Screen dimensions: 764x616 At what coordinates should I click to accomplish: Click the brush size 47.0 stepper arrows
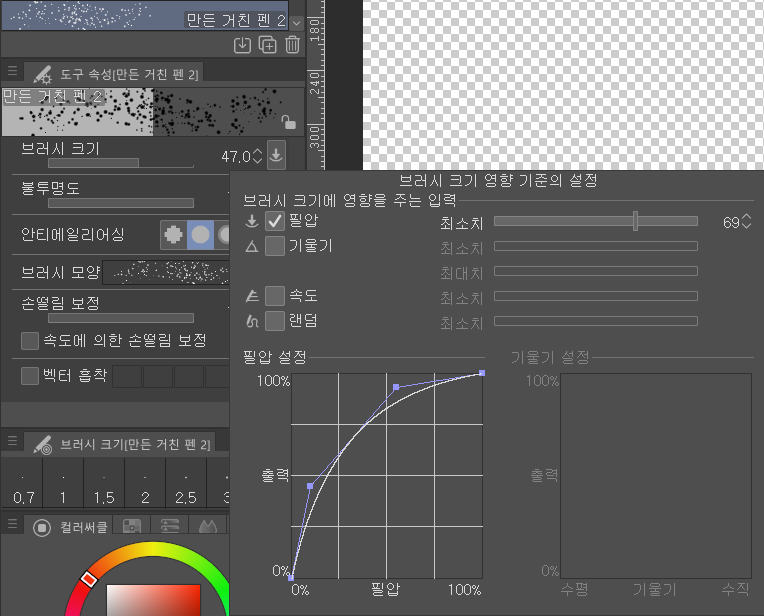[258, 156]
